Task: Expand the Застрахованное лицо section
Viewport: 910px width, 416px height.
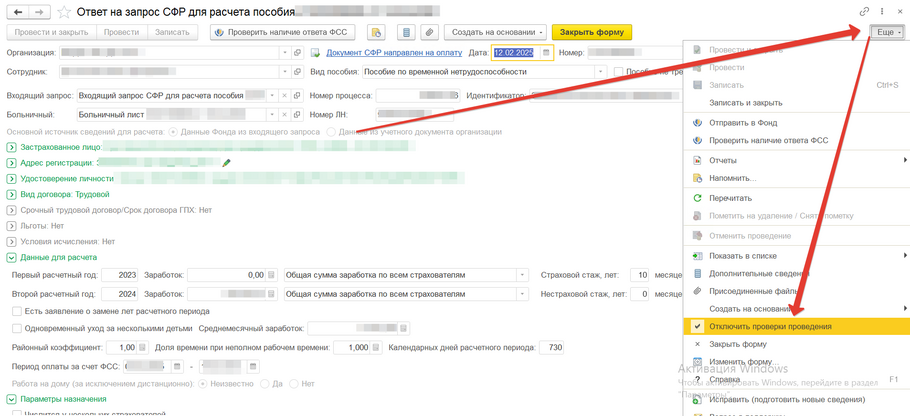Action: point(11,147)
